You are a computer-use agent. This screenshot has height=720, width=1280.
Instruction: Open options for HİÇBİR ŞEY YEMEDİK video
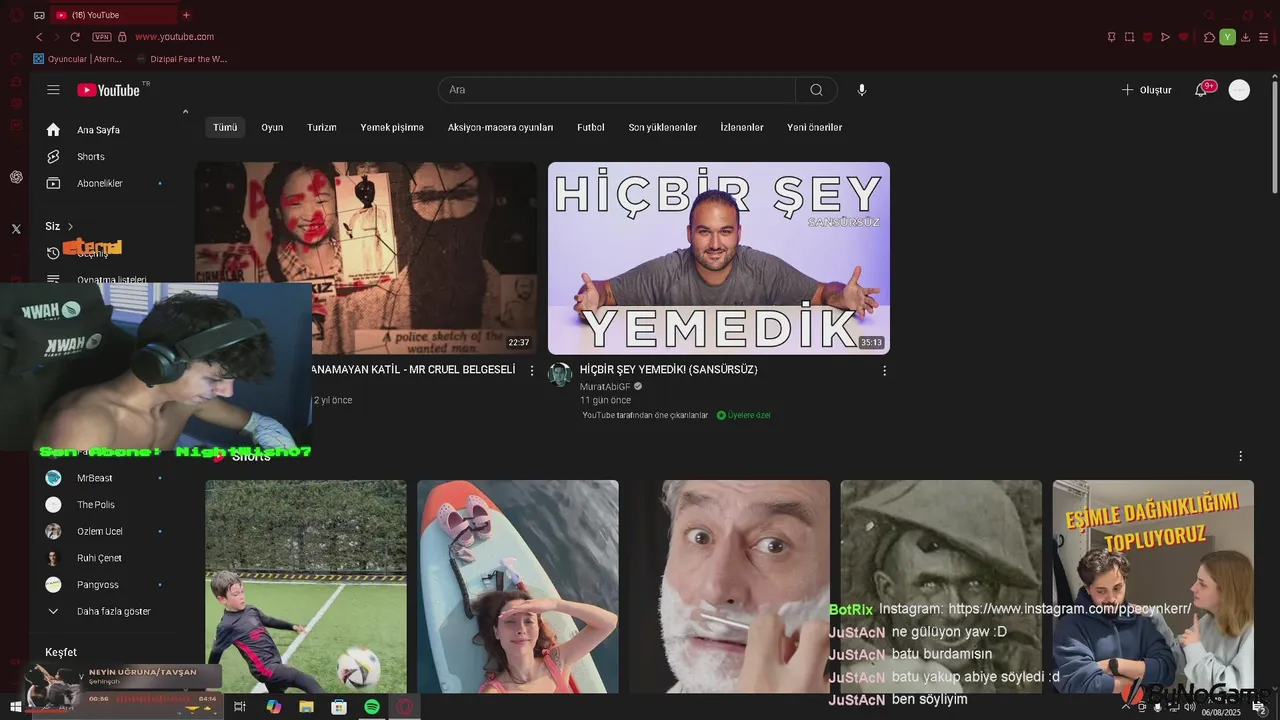coord(884,371)
